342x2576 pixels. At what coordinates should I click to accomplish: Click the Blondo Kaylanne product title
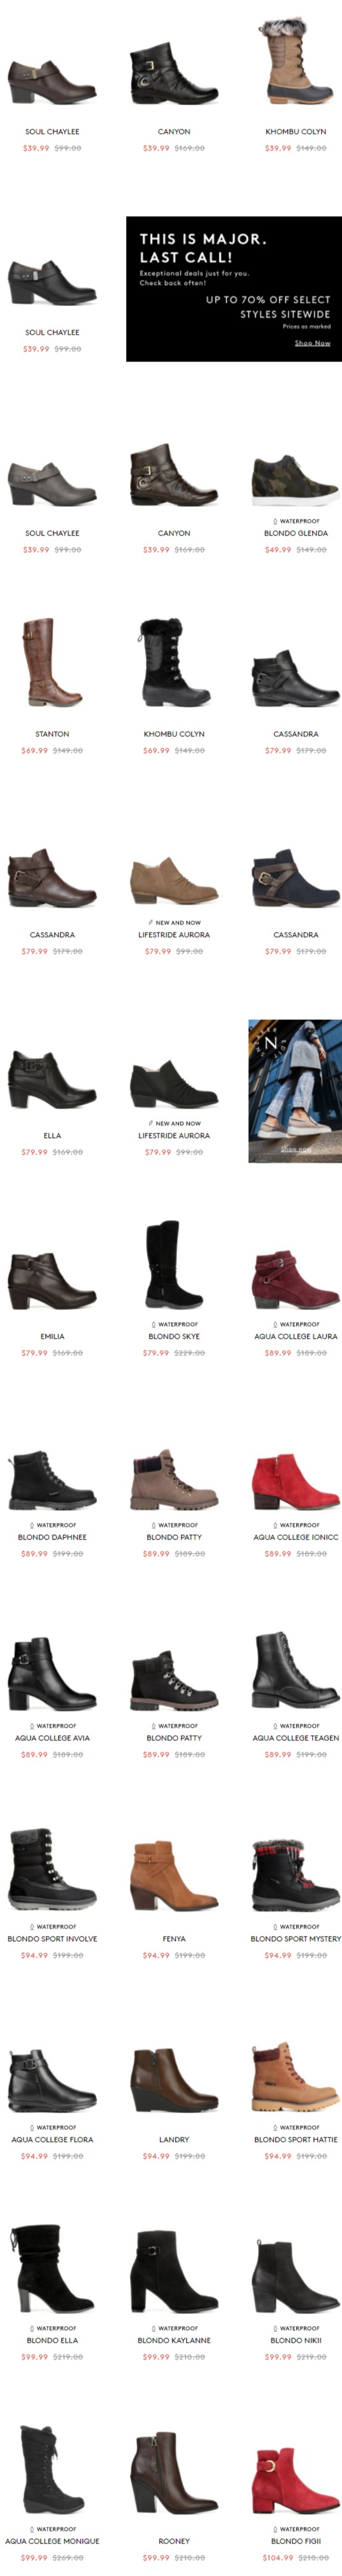click(x=174, y=2340)
